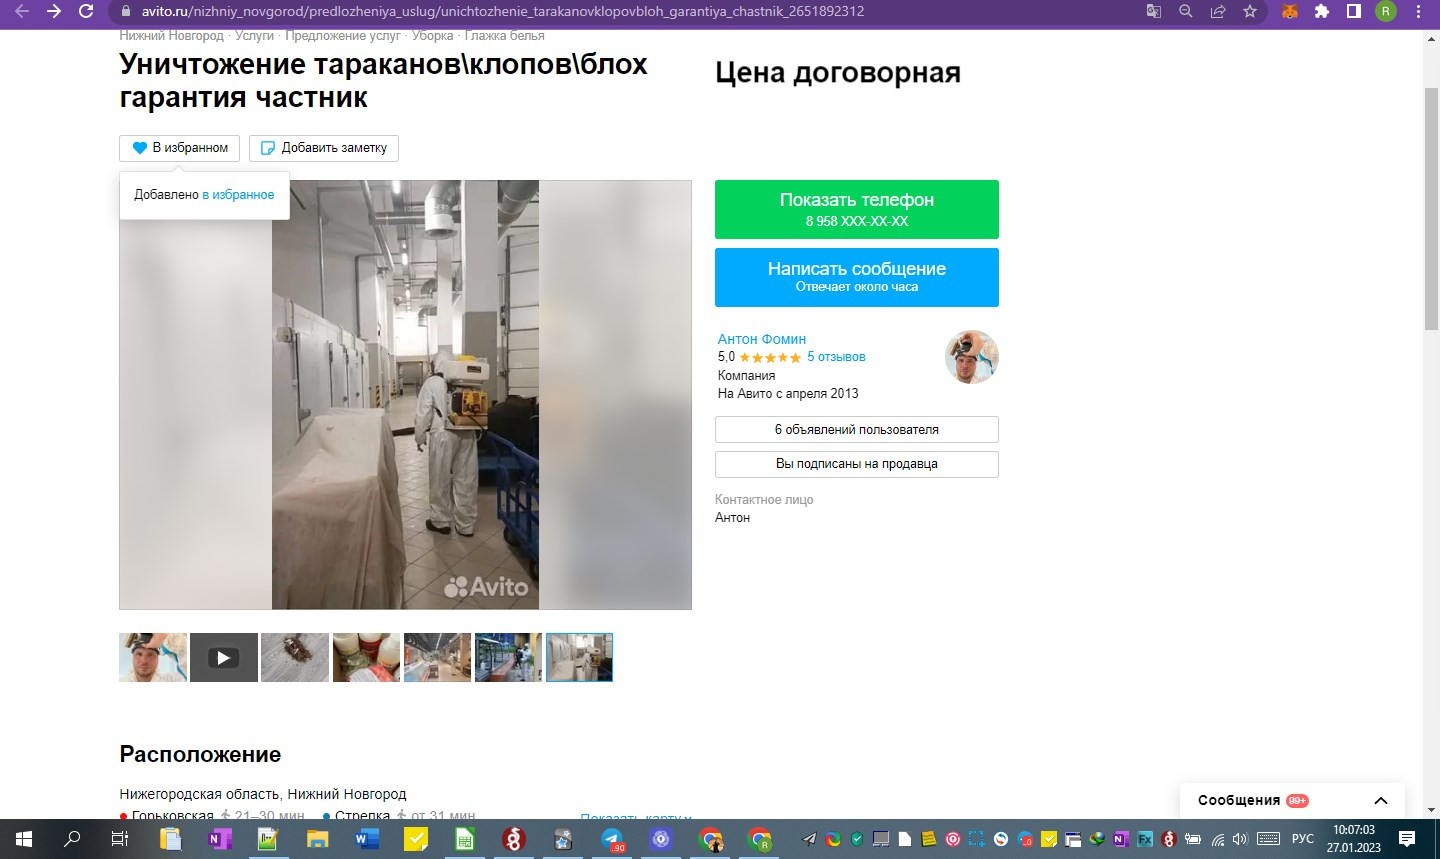Select the fifth gallery thumbnail of a hall
1440x859 pixels.
[437, 657]
